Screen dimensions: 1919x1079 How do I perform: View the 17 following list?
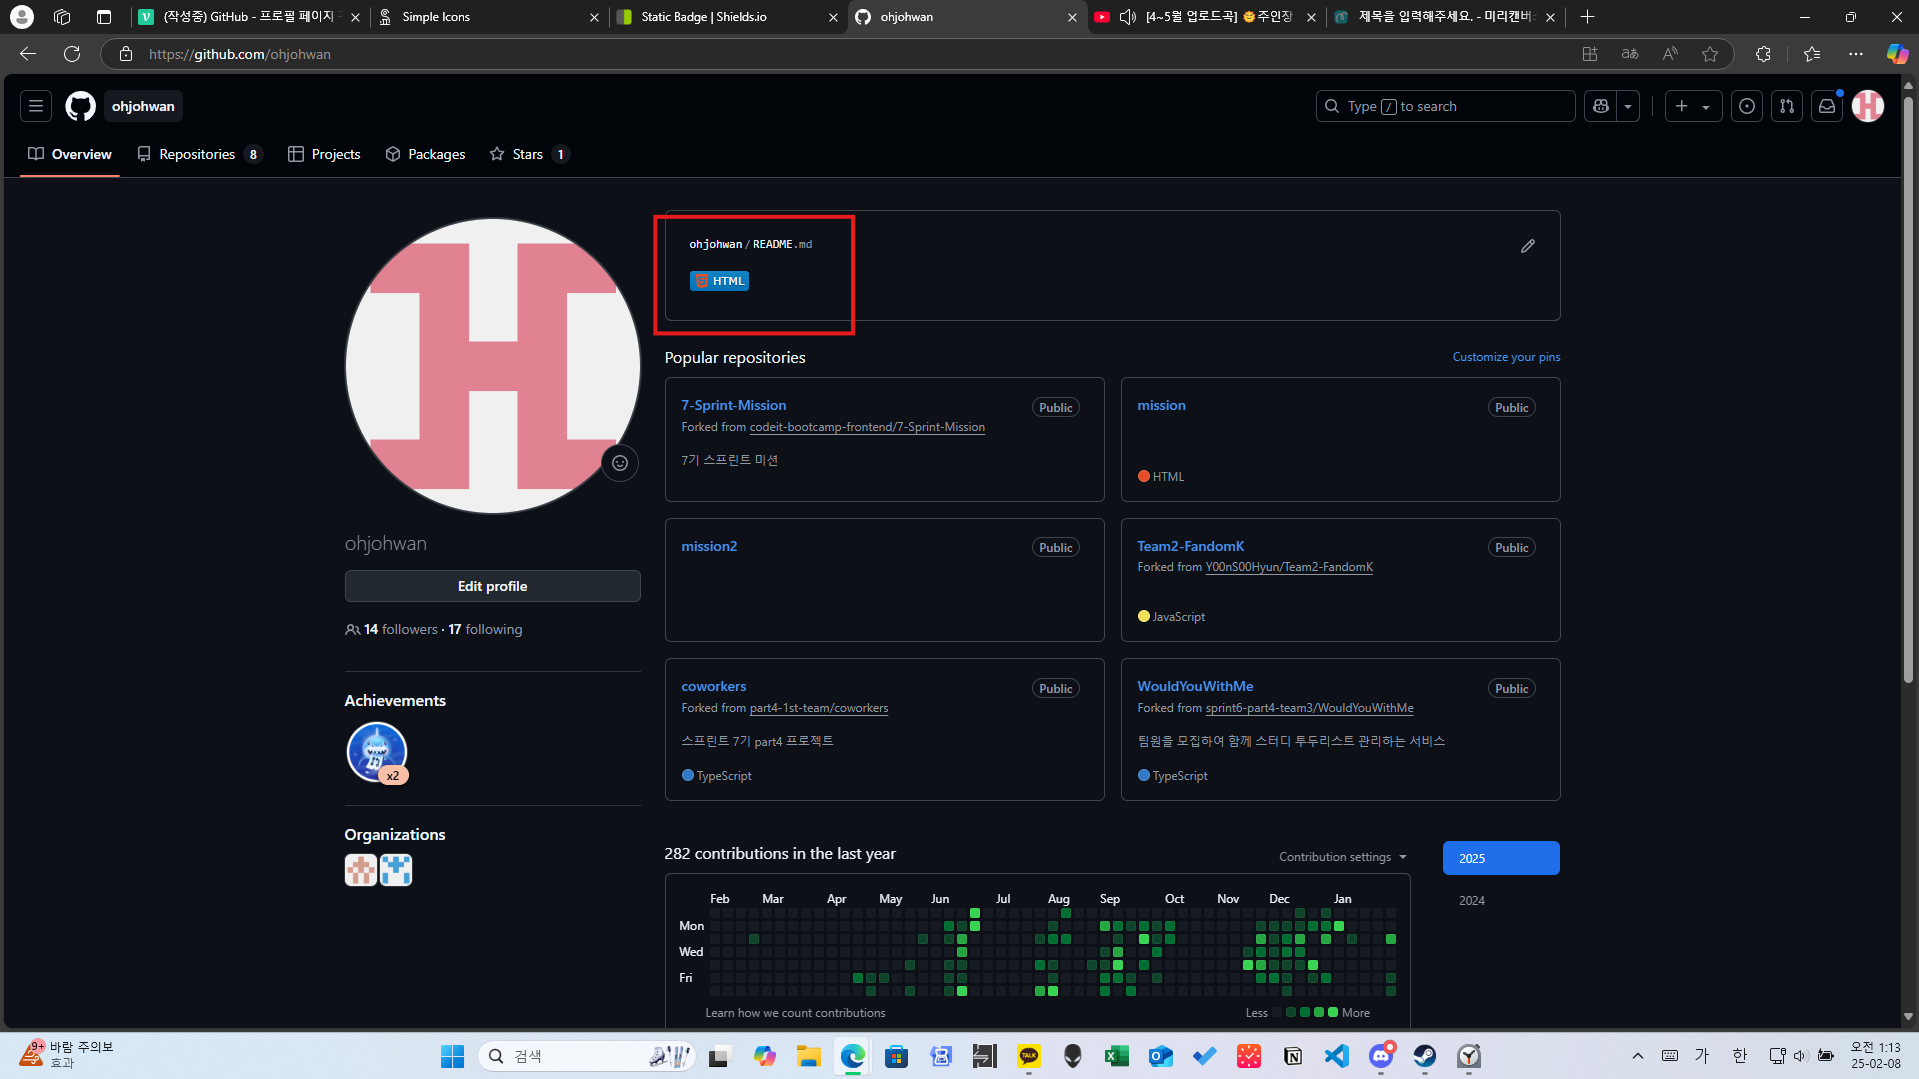click(x=485, y=629)
